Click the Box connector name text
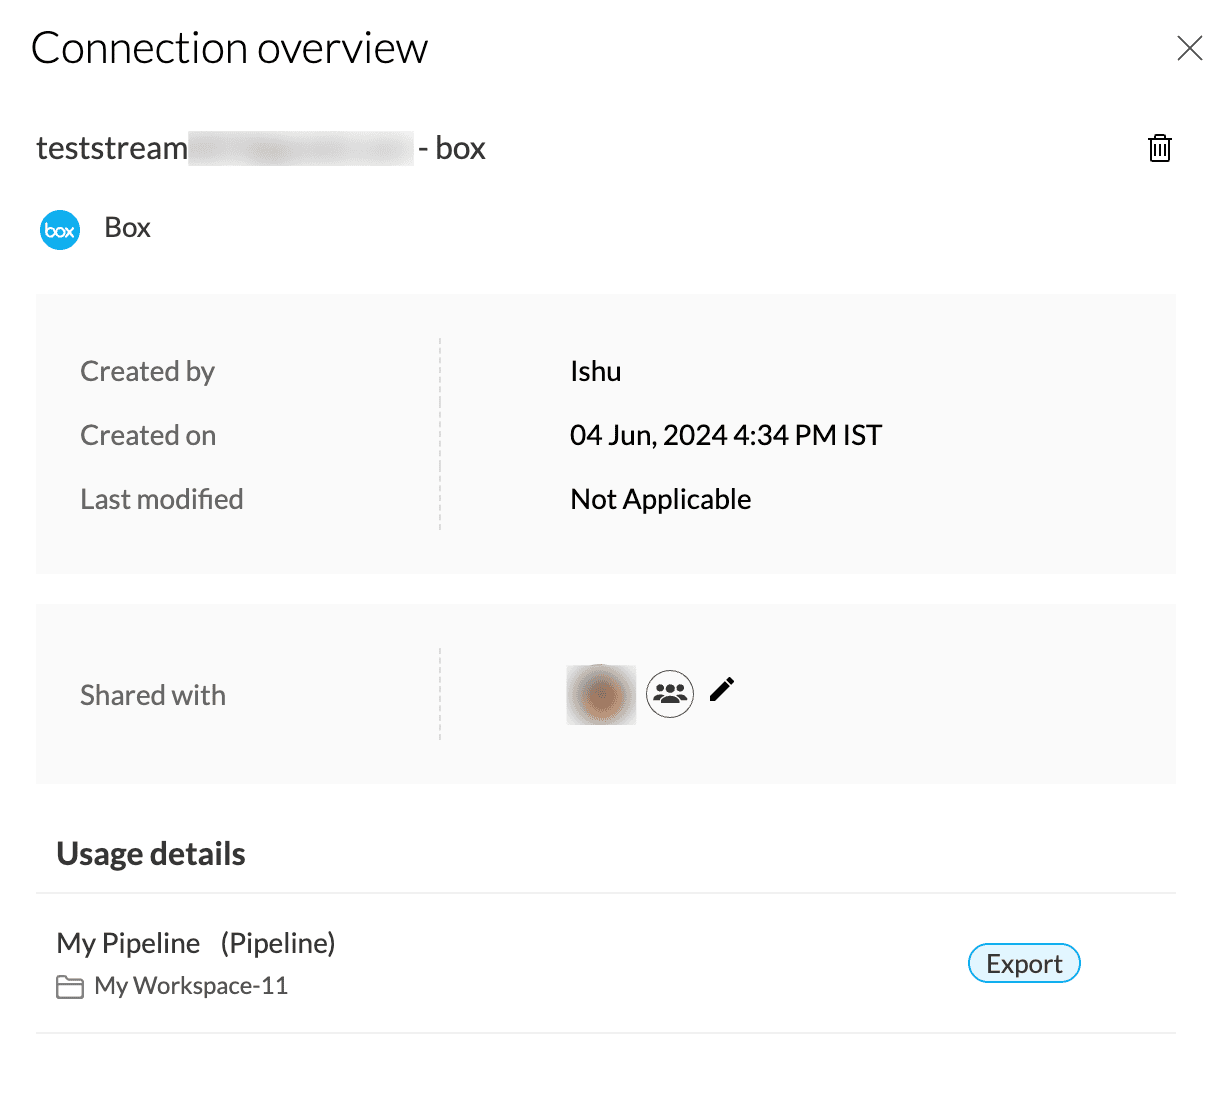Image resolution: width=1226 pixels, height=1100 pixels. 128,228
